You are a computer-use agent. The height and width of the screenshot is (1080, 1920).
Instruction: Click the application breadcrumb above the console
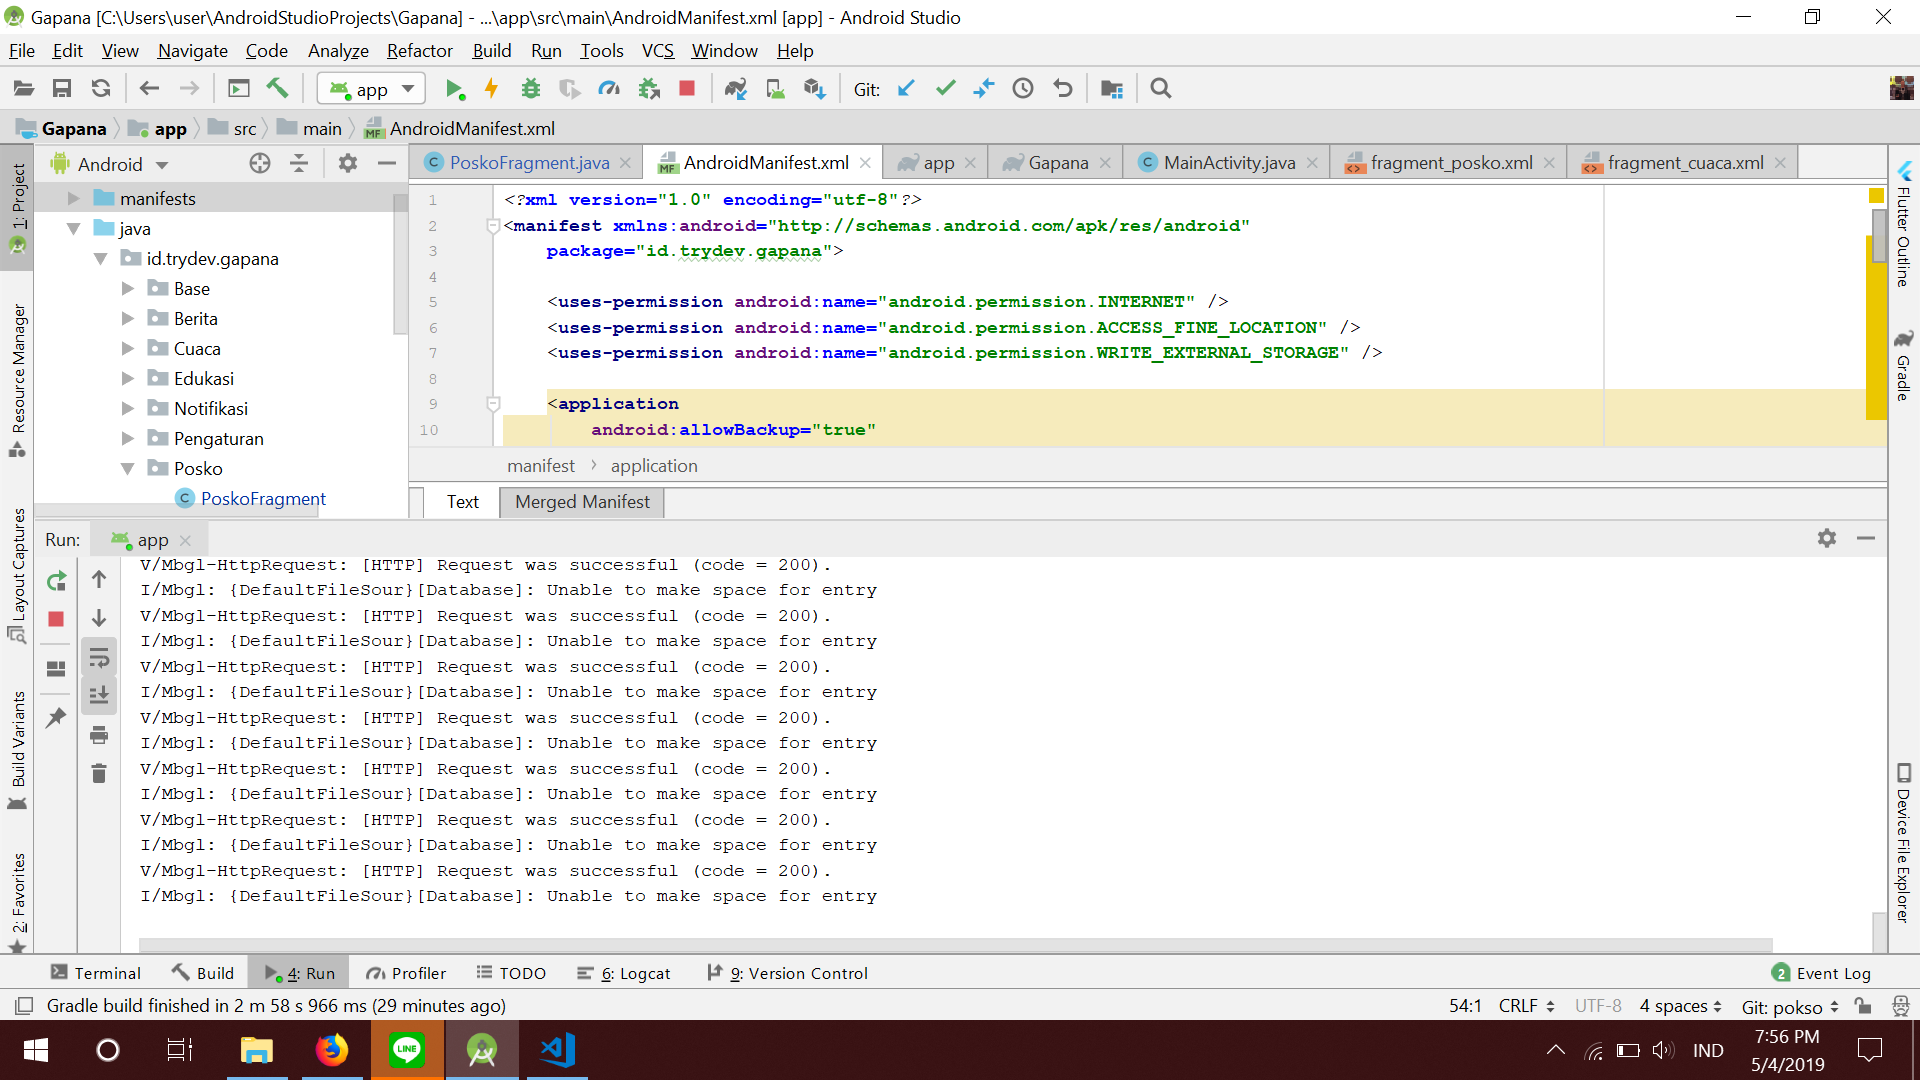click(653, 465)
